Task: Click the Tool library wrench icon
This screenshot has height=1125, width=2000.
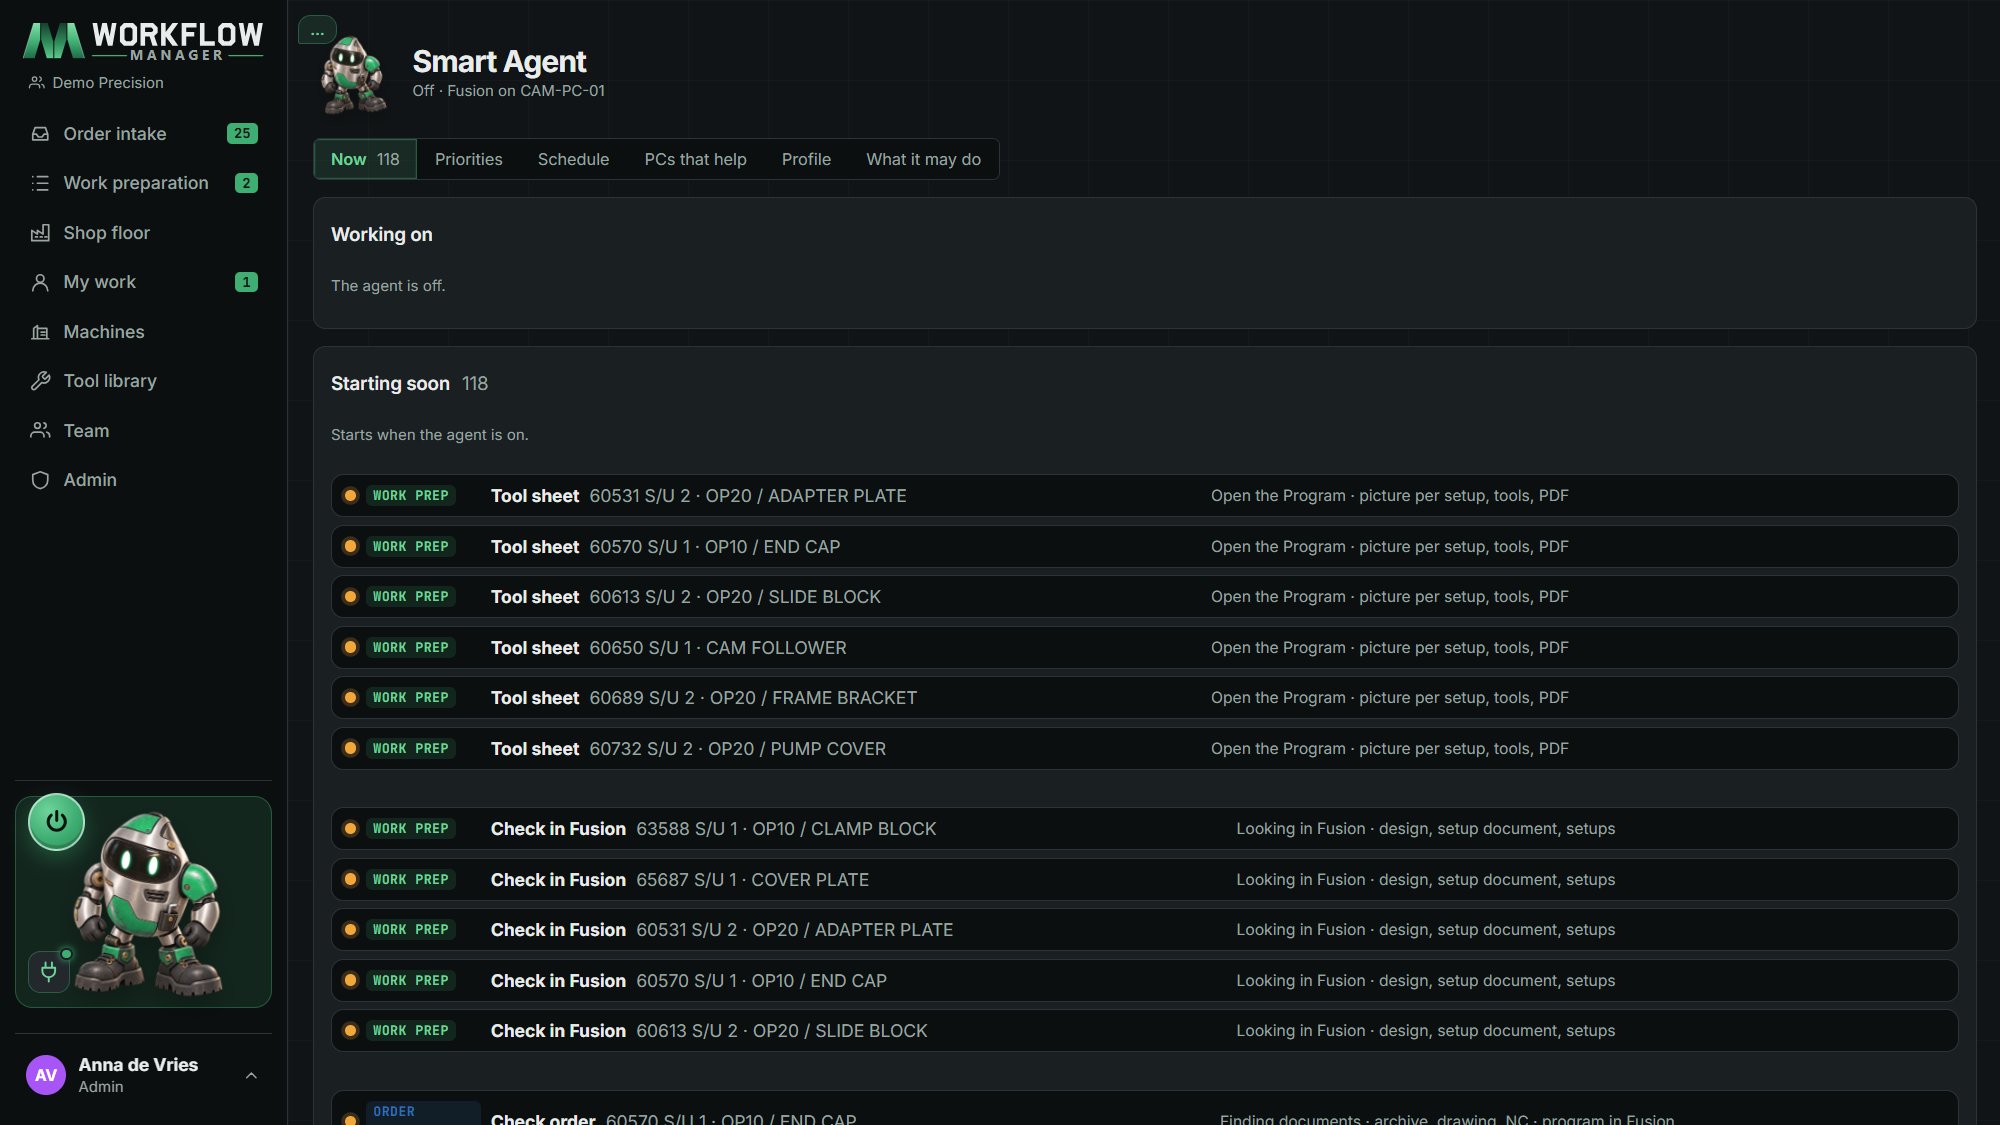Action: click(x=40, y=381)
